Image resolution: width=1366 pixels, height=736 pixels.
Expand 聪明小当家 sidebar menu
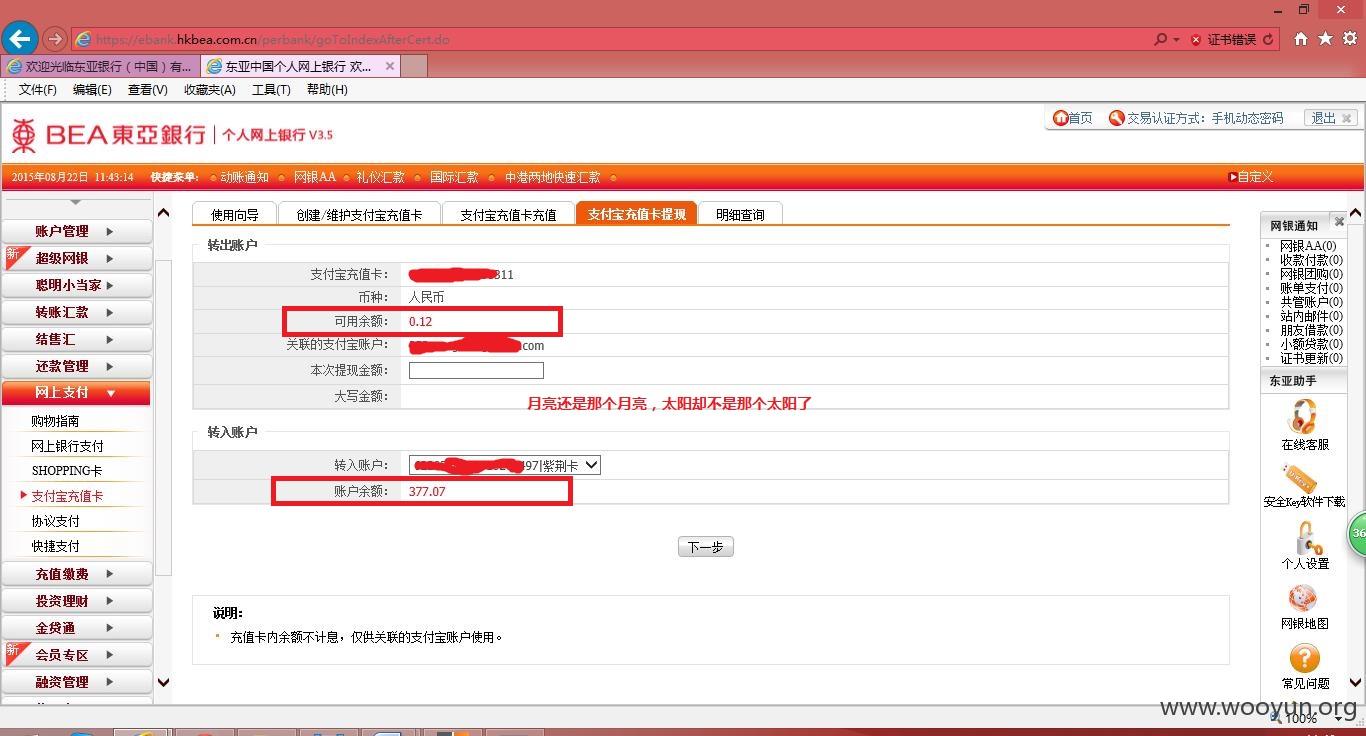76,285
